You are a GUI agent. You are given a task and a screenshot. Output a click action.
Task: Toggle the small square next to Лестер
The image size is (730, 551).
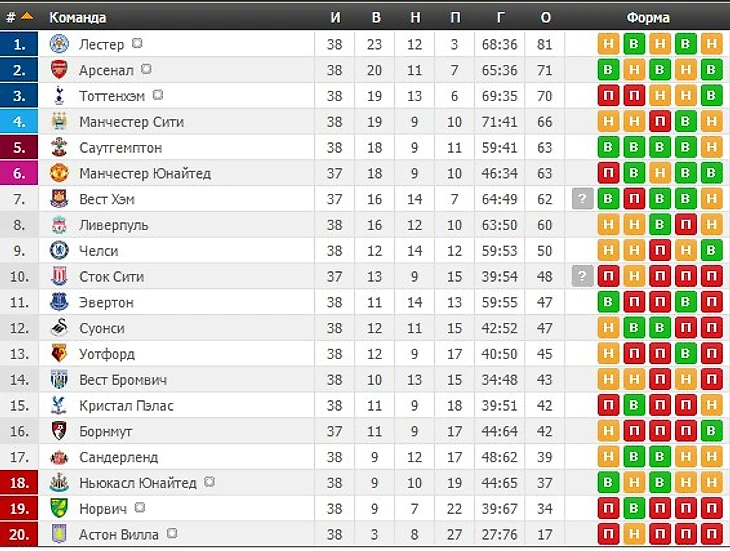[137, 43]
